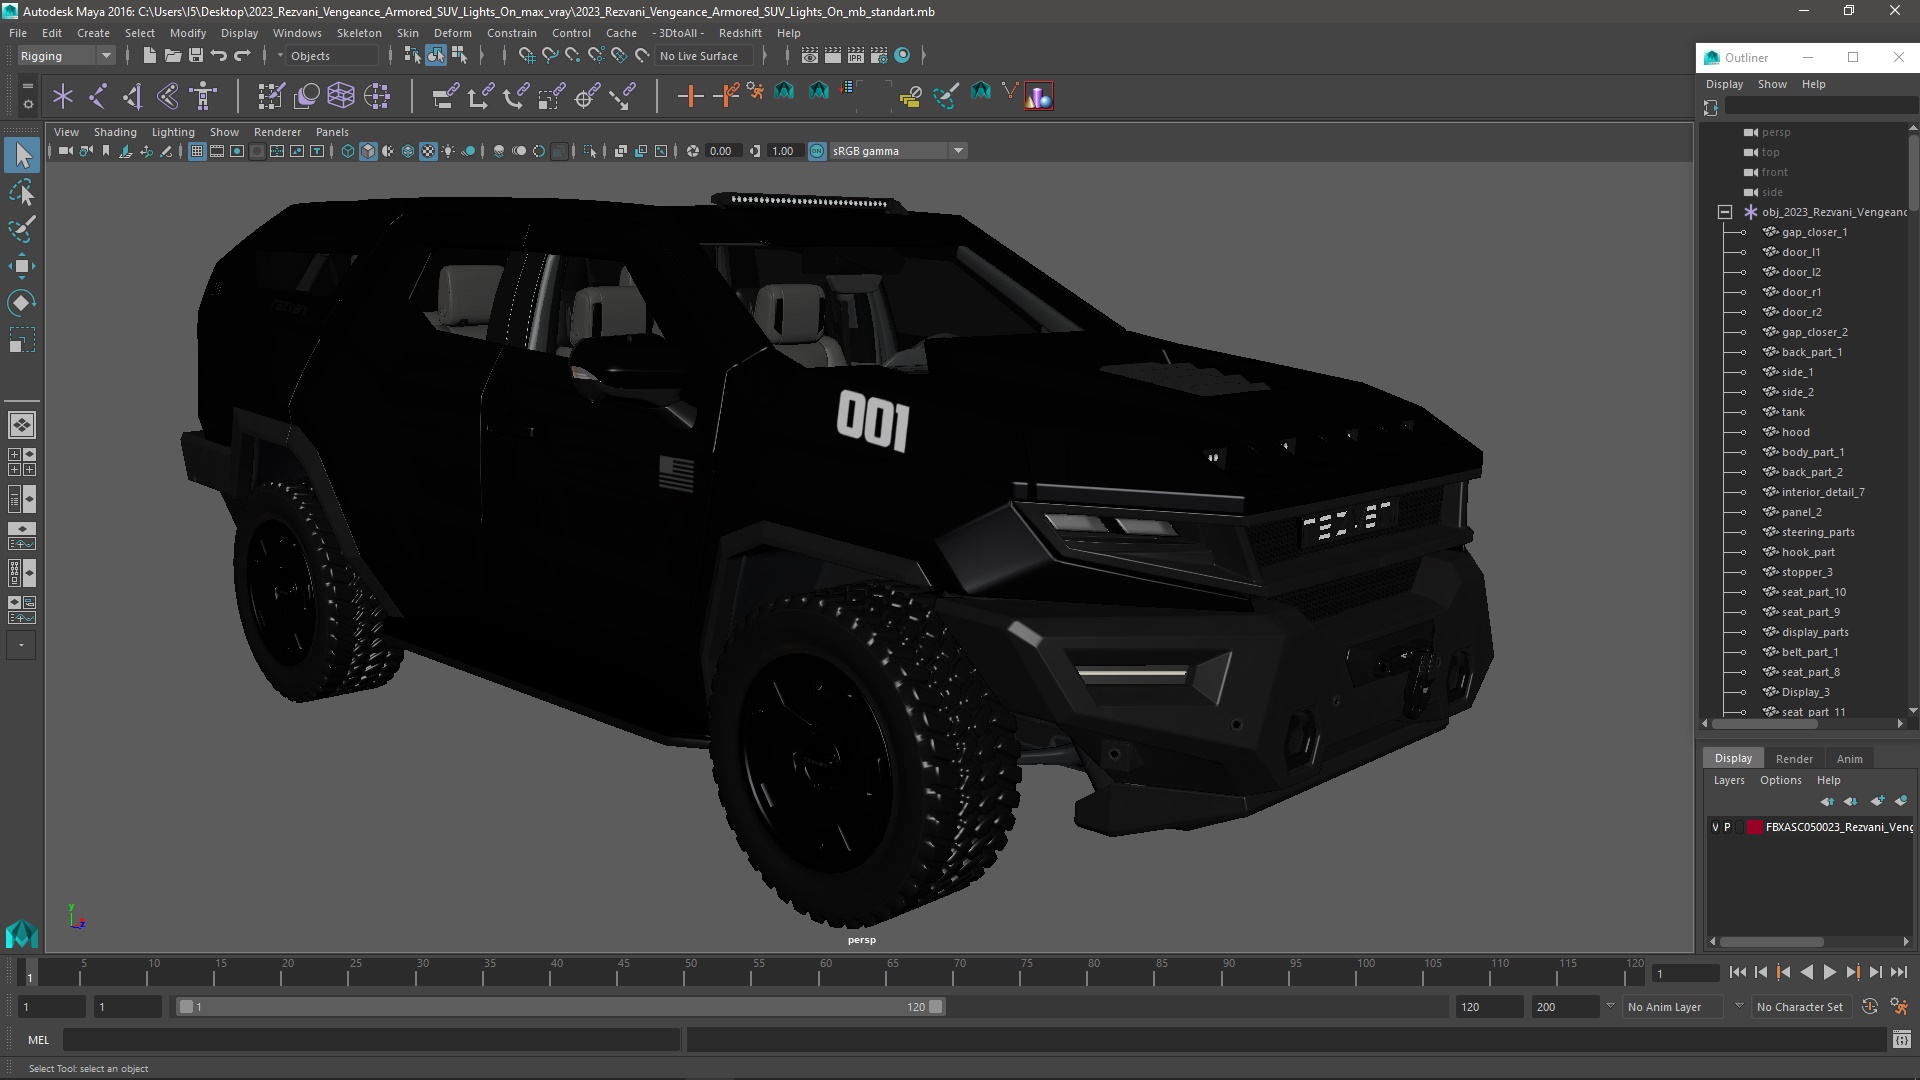Toggle the viewport Grid display icon
This screenshot has width=1920, height=1080.
(x=197, y=151)
